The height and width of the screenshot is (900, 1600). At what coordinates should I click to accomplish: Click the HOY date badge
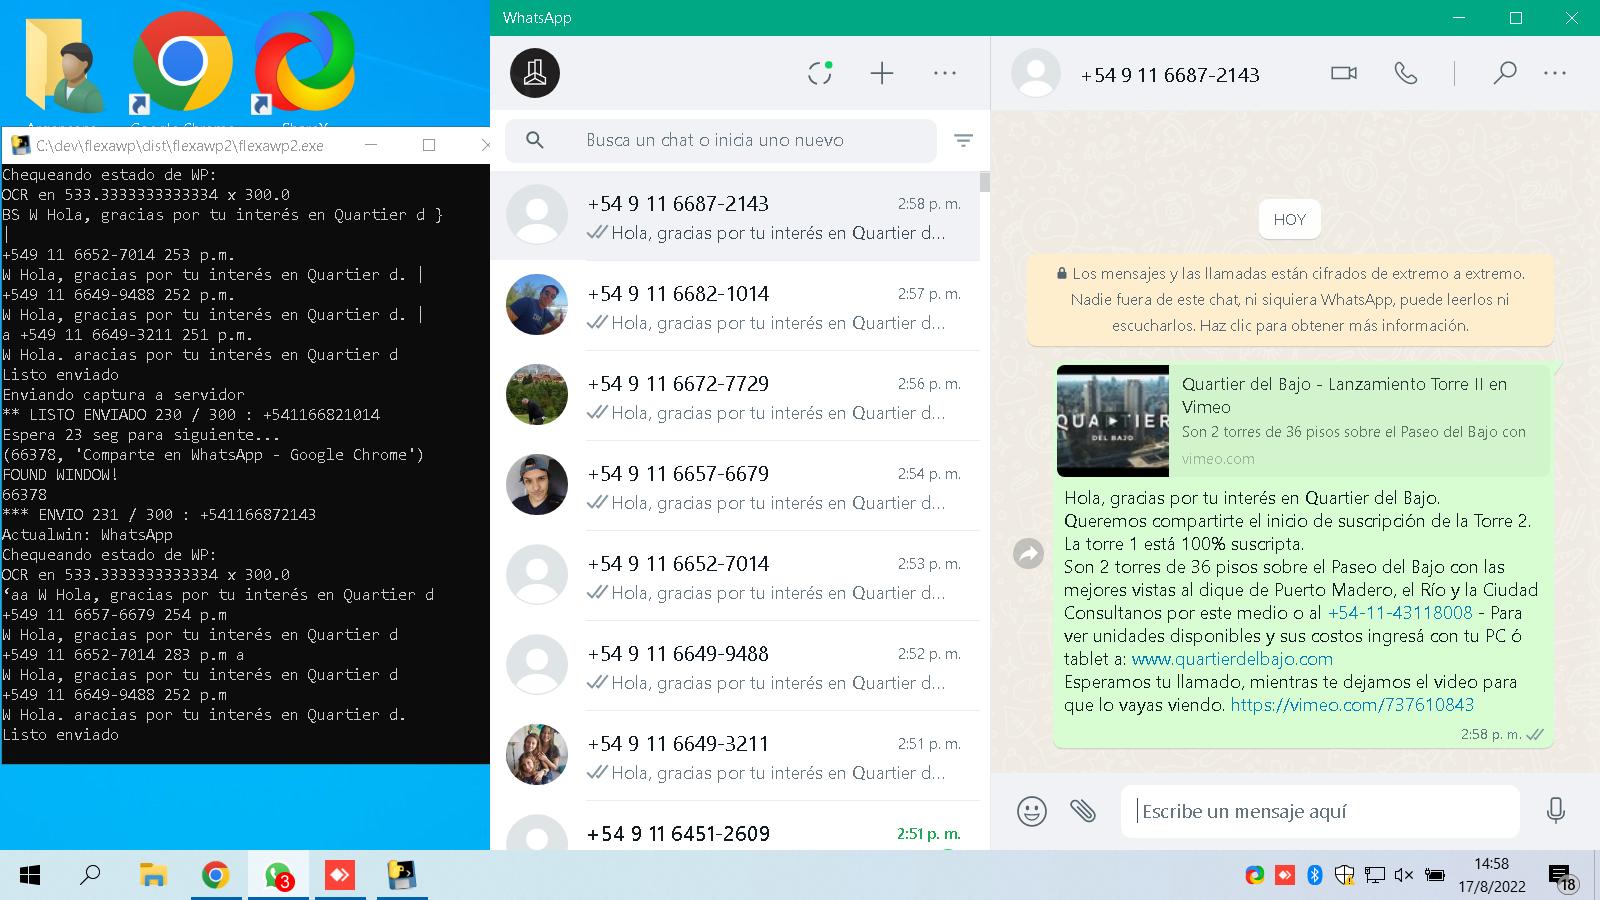point(1290,220)
